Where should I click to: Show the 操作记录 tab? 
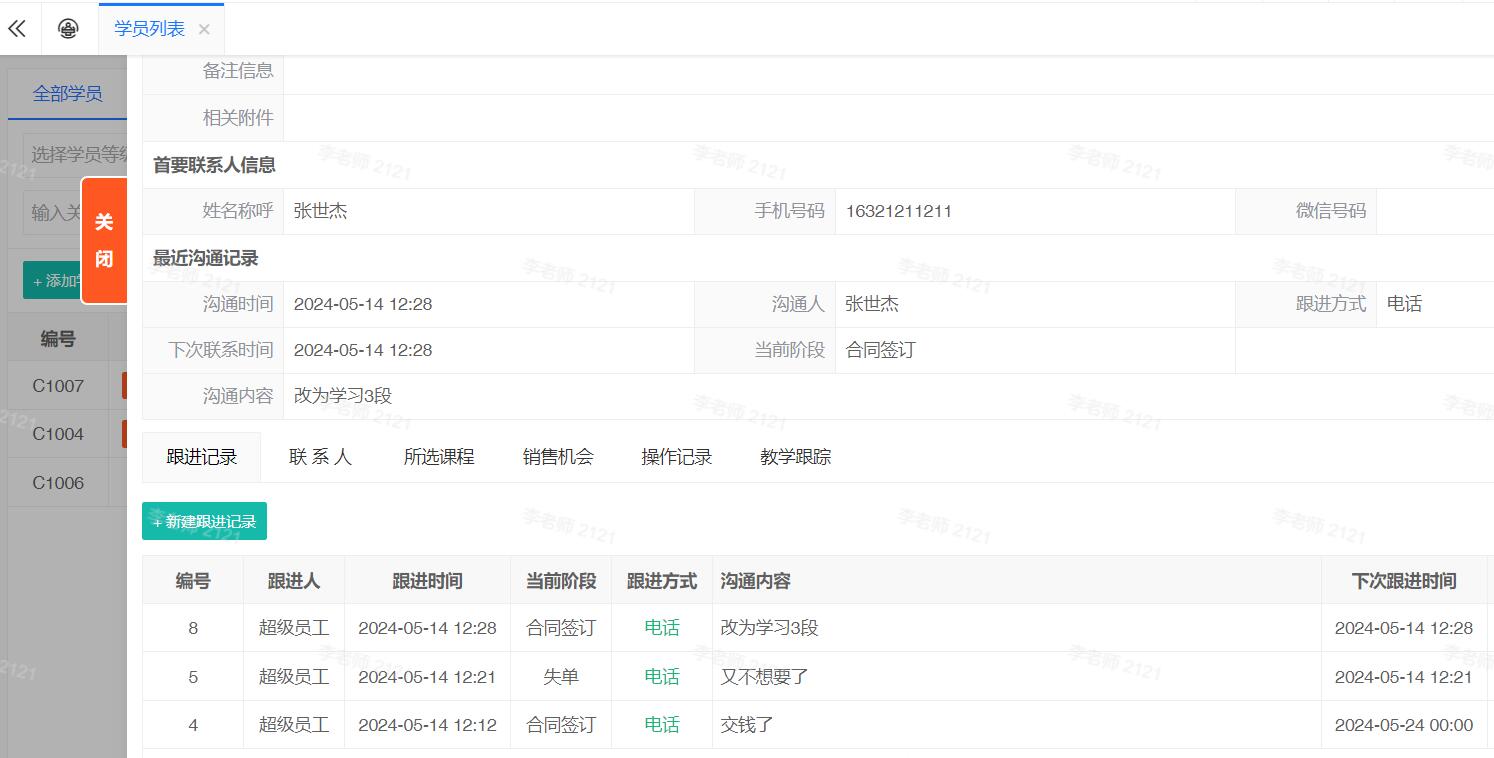(677, 457)
